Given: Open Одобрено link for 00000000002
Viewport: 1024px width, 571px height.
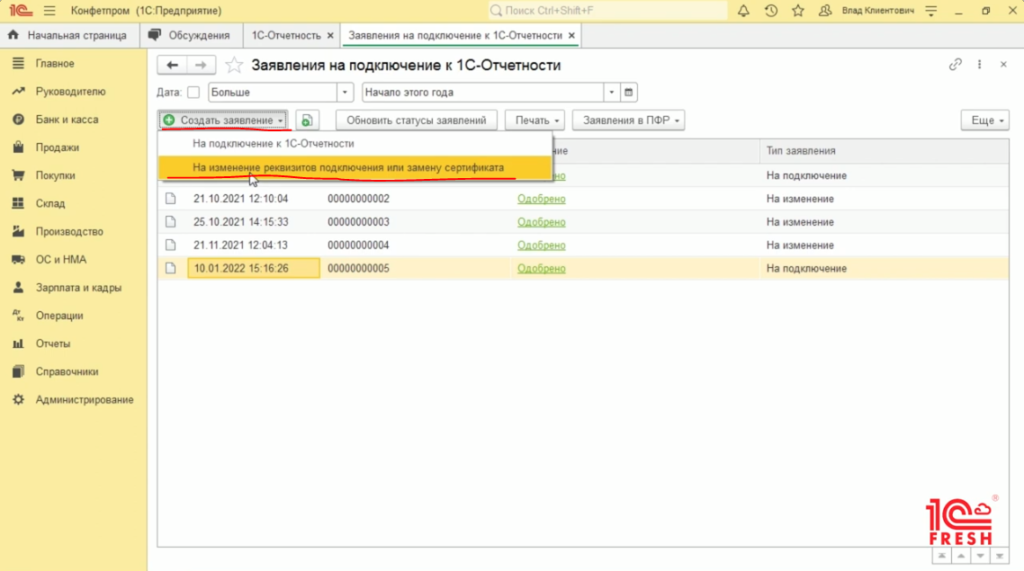Looking at the screenshot, I should tap(541, 199).
